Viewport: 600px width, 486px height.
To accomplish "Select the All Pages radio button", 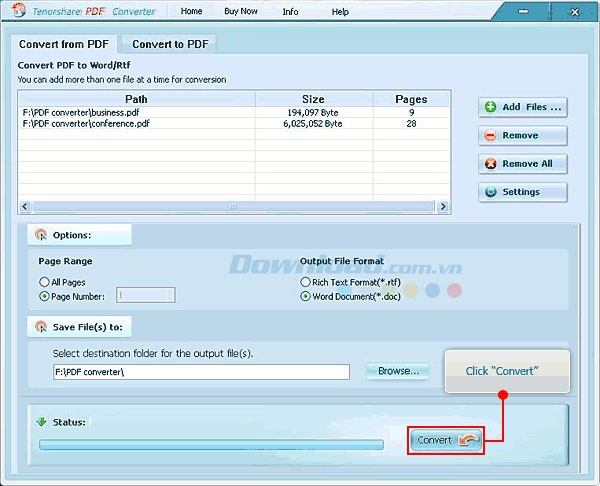I will click(44, 282).
